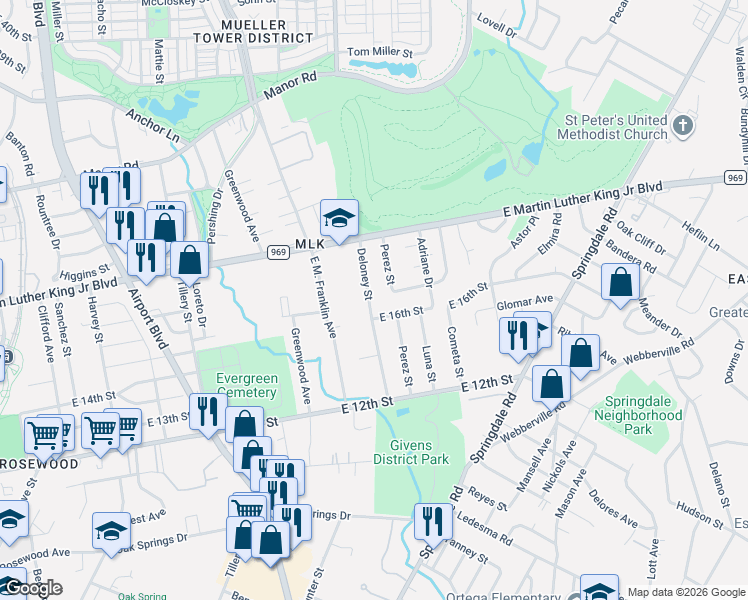
Task: Open the shopping cart marker below E 14th St
Action: pyautogui.click(x=100, y=432)
